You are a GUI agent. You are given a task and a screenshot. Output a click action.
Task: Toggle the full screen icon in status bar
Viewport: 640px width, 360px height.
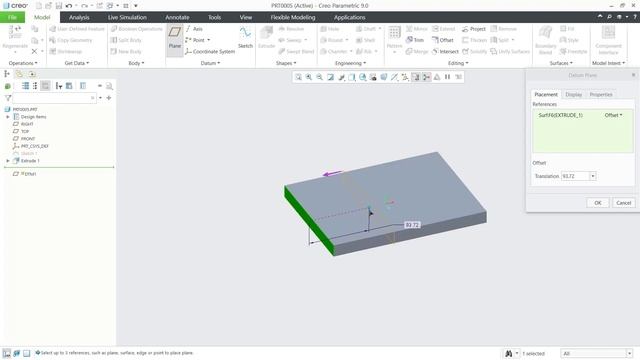coord(27,353)
